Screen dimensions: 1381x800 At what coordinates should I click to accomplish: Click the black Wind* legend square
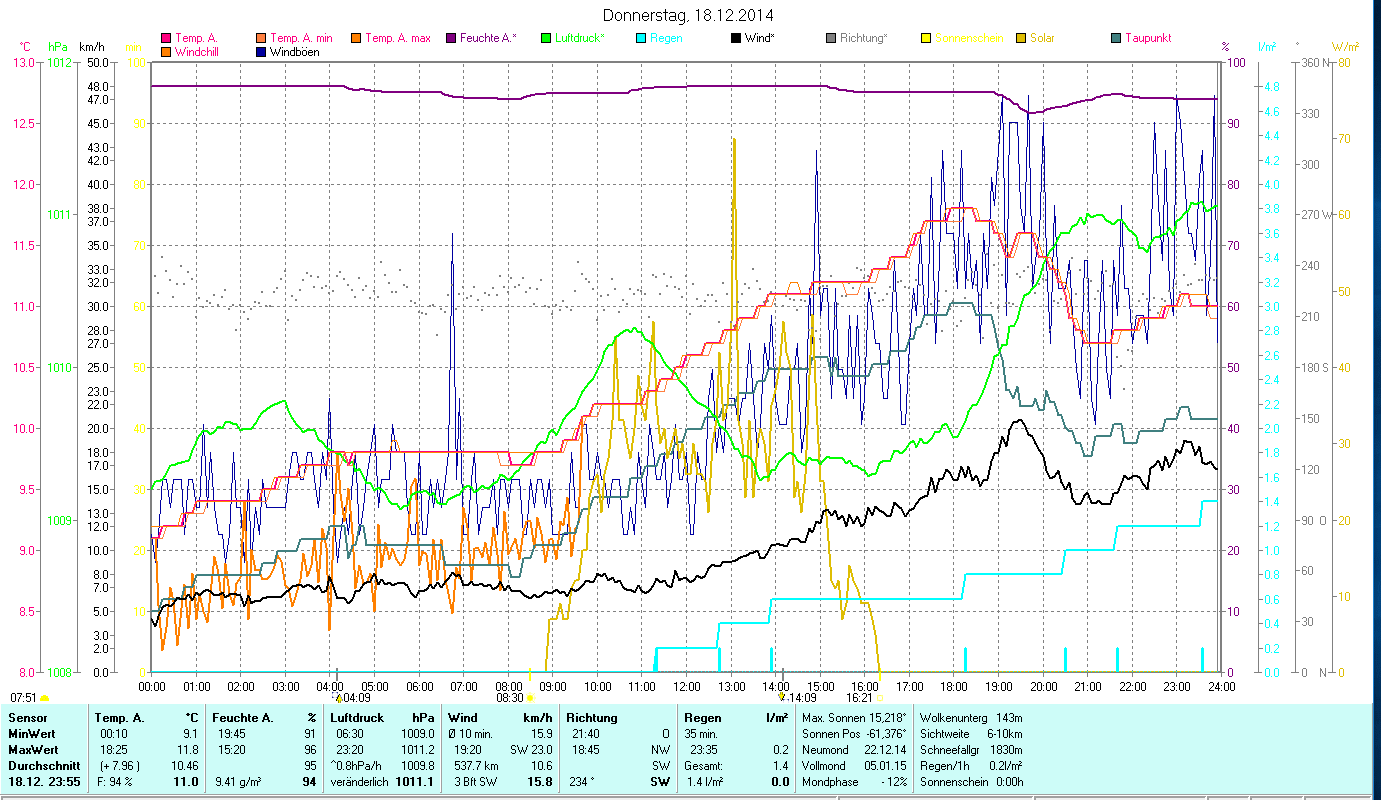[736, 38]
